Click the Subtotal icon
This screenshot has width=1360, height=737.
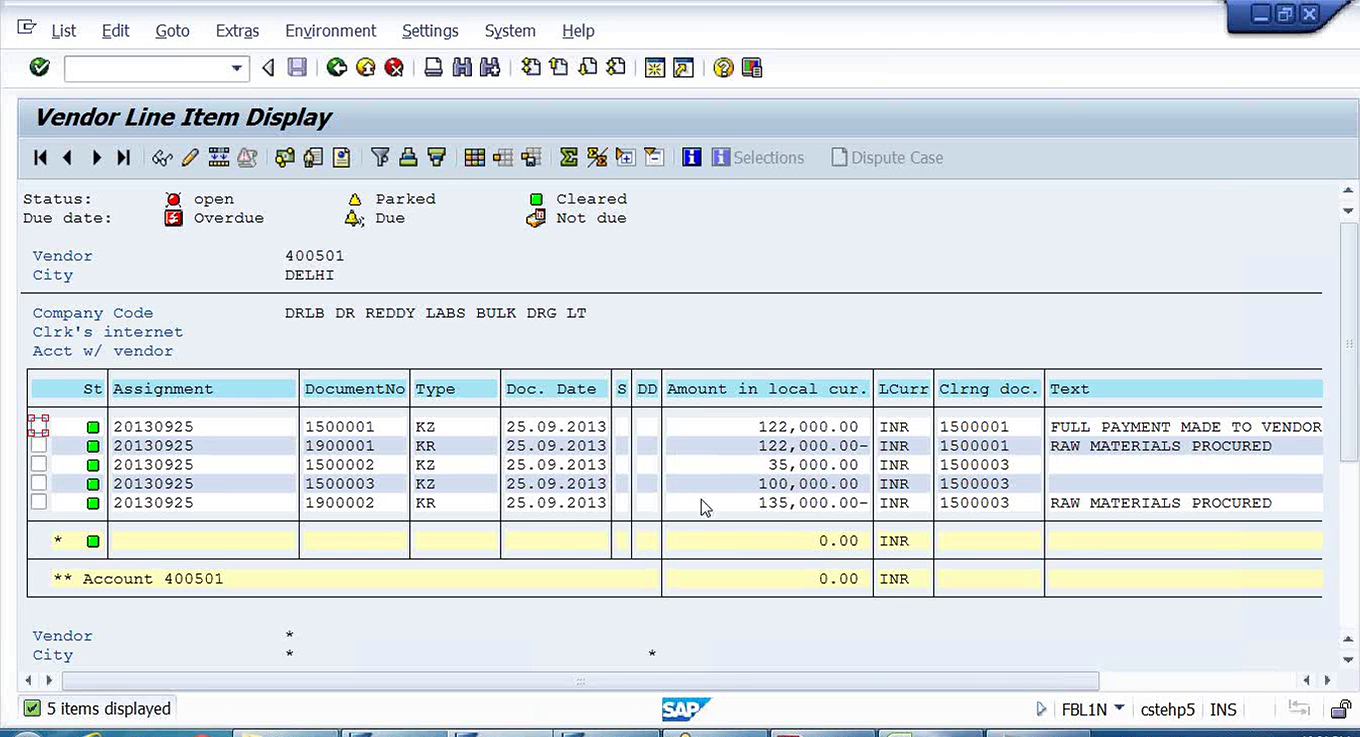[x=597, y=157]
